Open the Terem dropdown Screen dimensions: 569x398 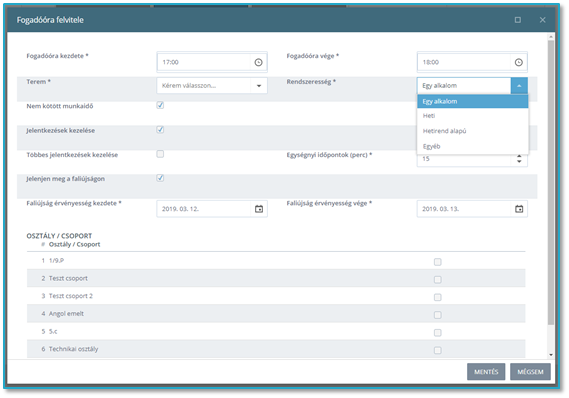click(212, 86)
